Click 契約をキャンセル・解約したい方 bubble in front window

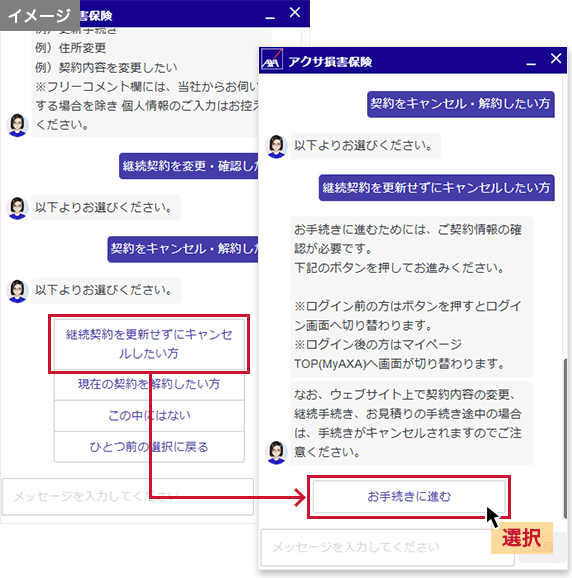point(461,104)
